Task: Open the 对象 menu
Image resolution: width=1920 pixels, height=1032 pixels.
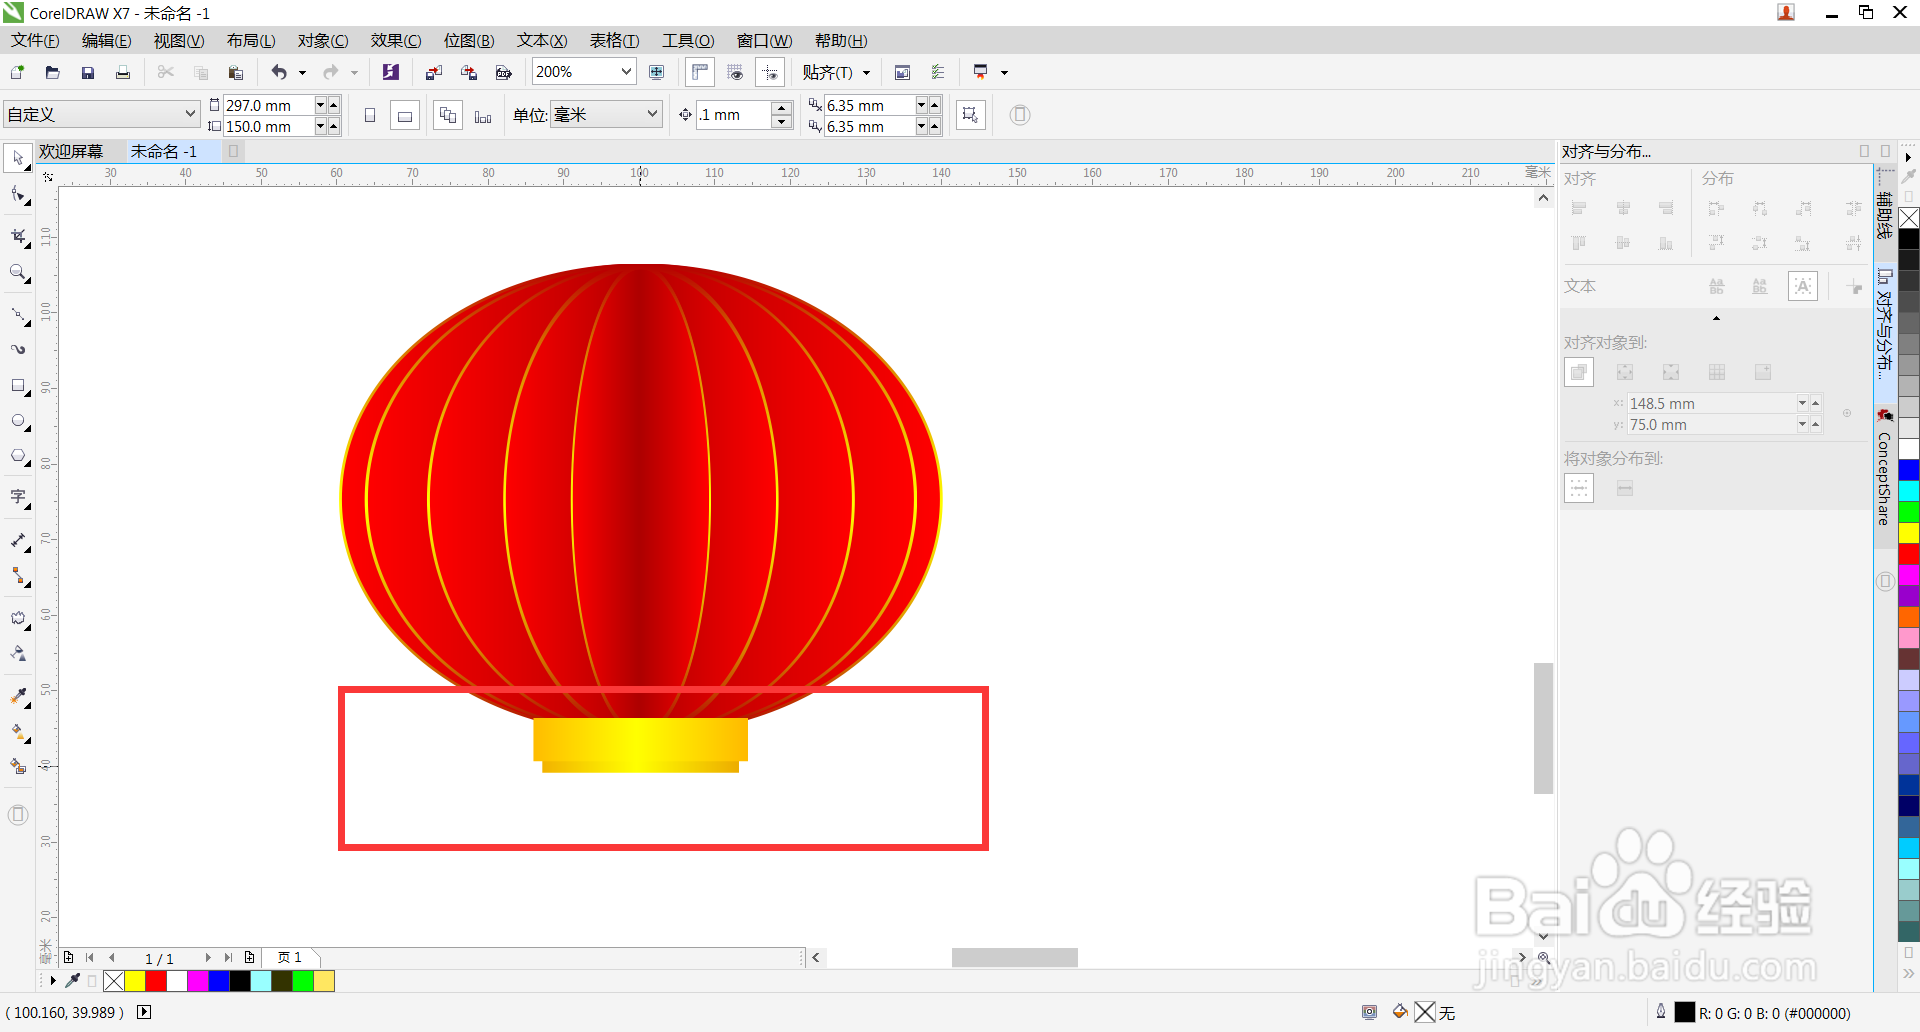Action: click(x=323, y=41)
